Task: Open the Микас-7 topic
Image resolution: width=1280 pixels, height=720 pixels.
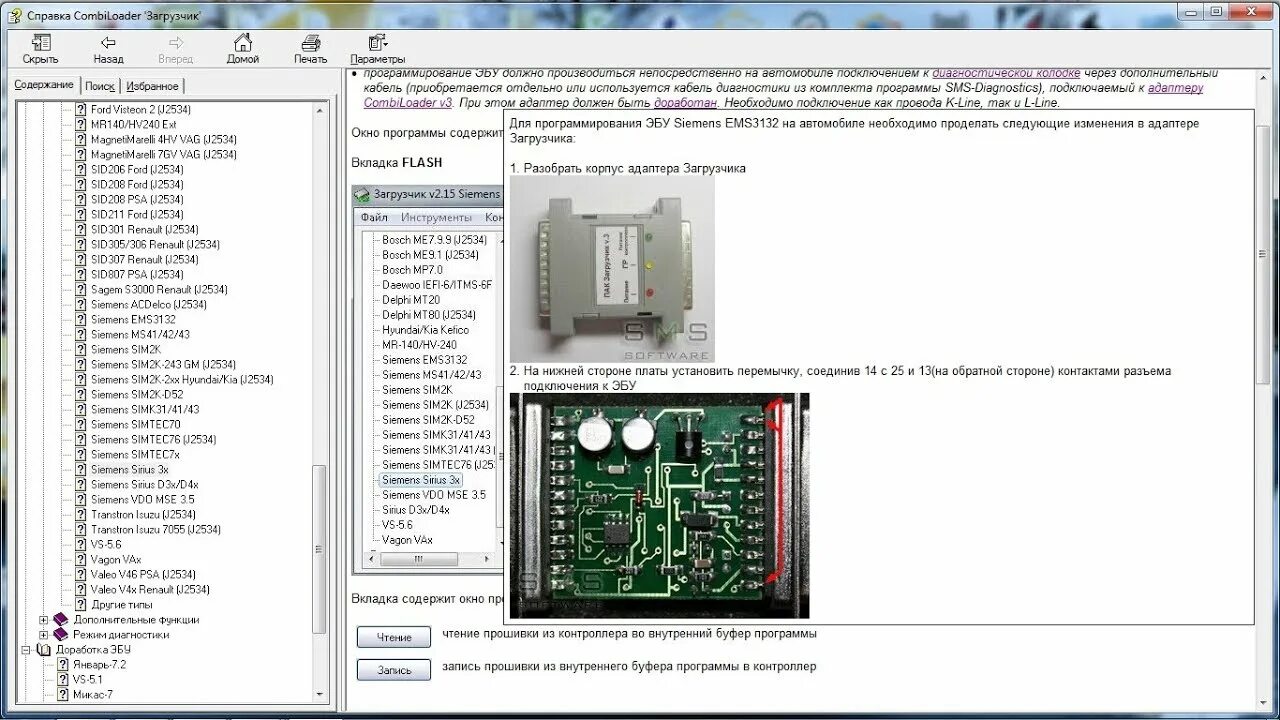Action: click(x=92, y=694)
